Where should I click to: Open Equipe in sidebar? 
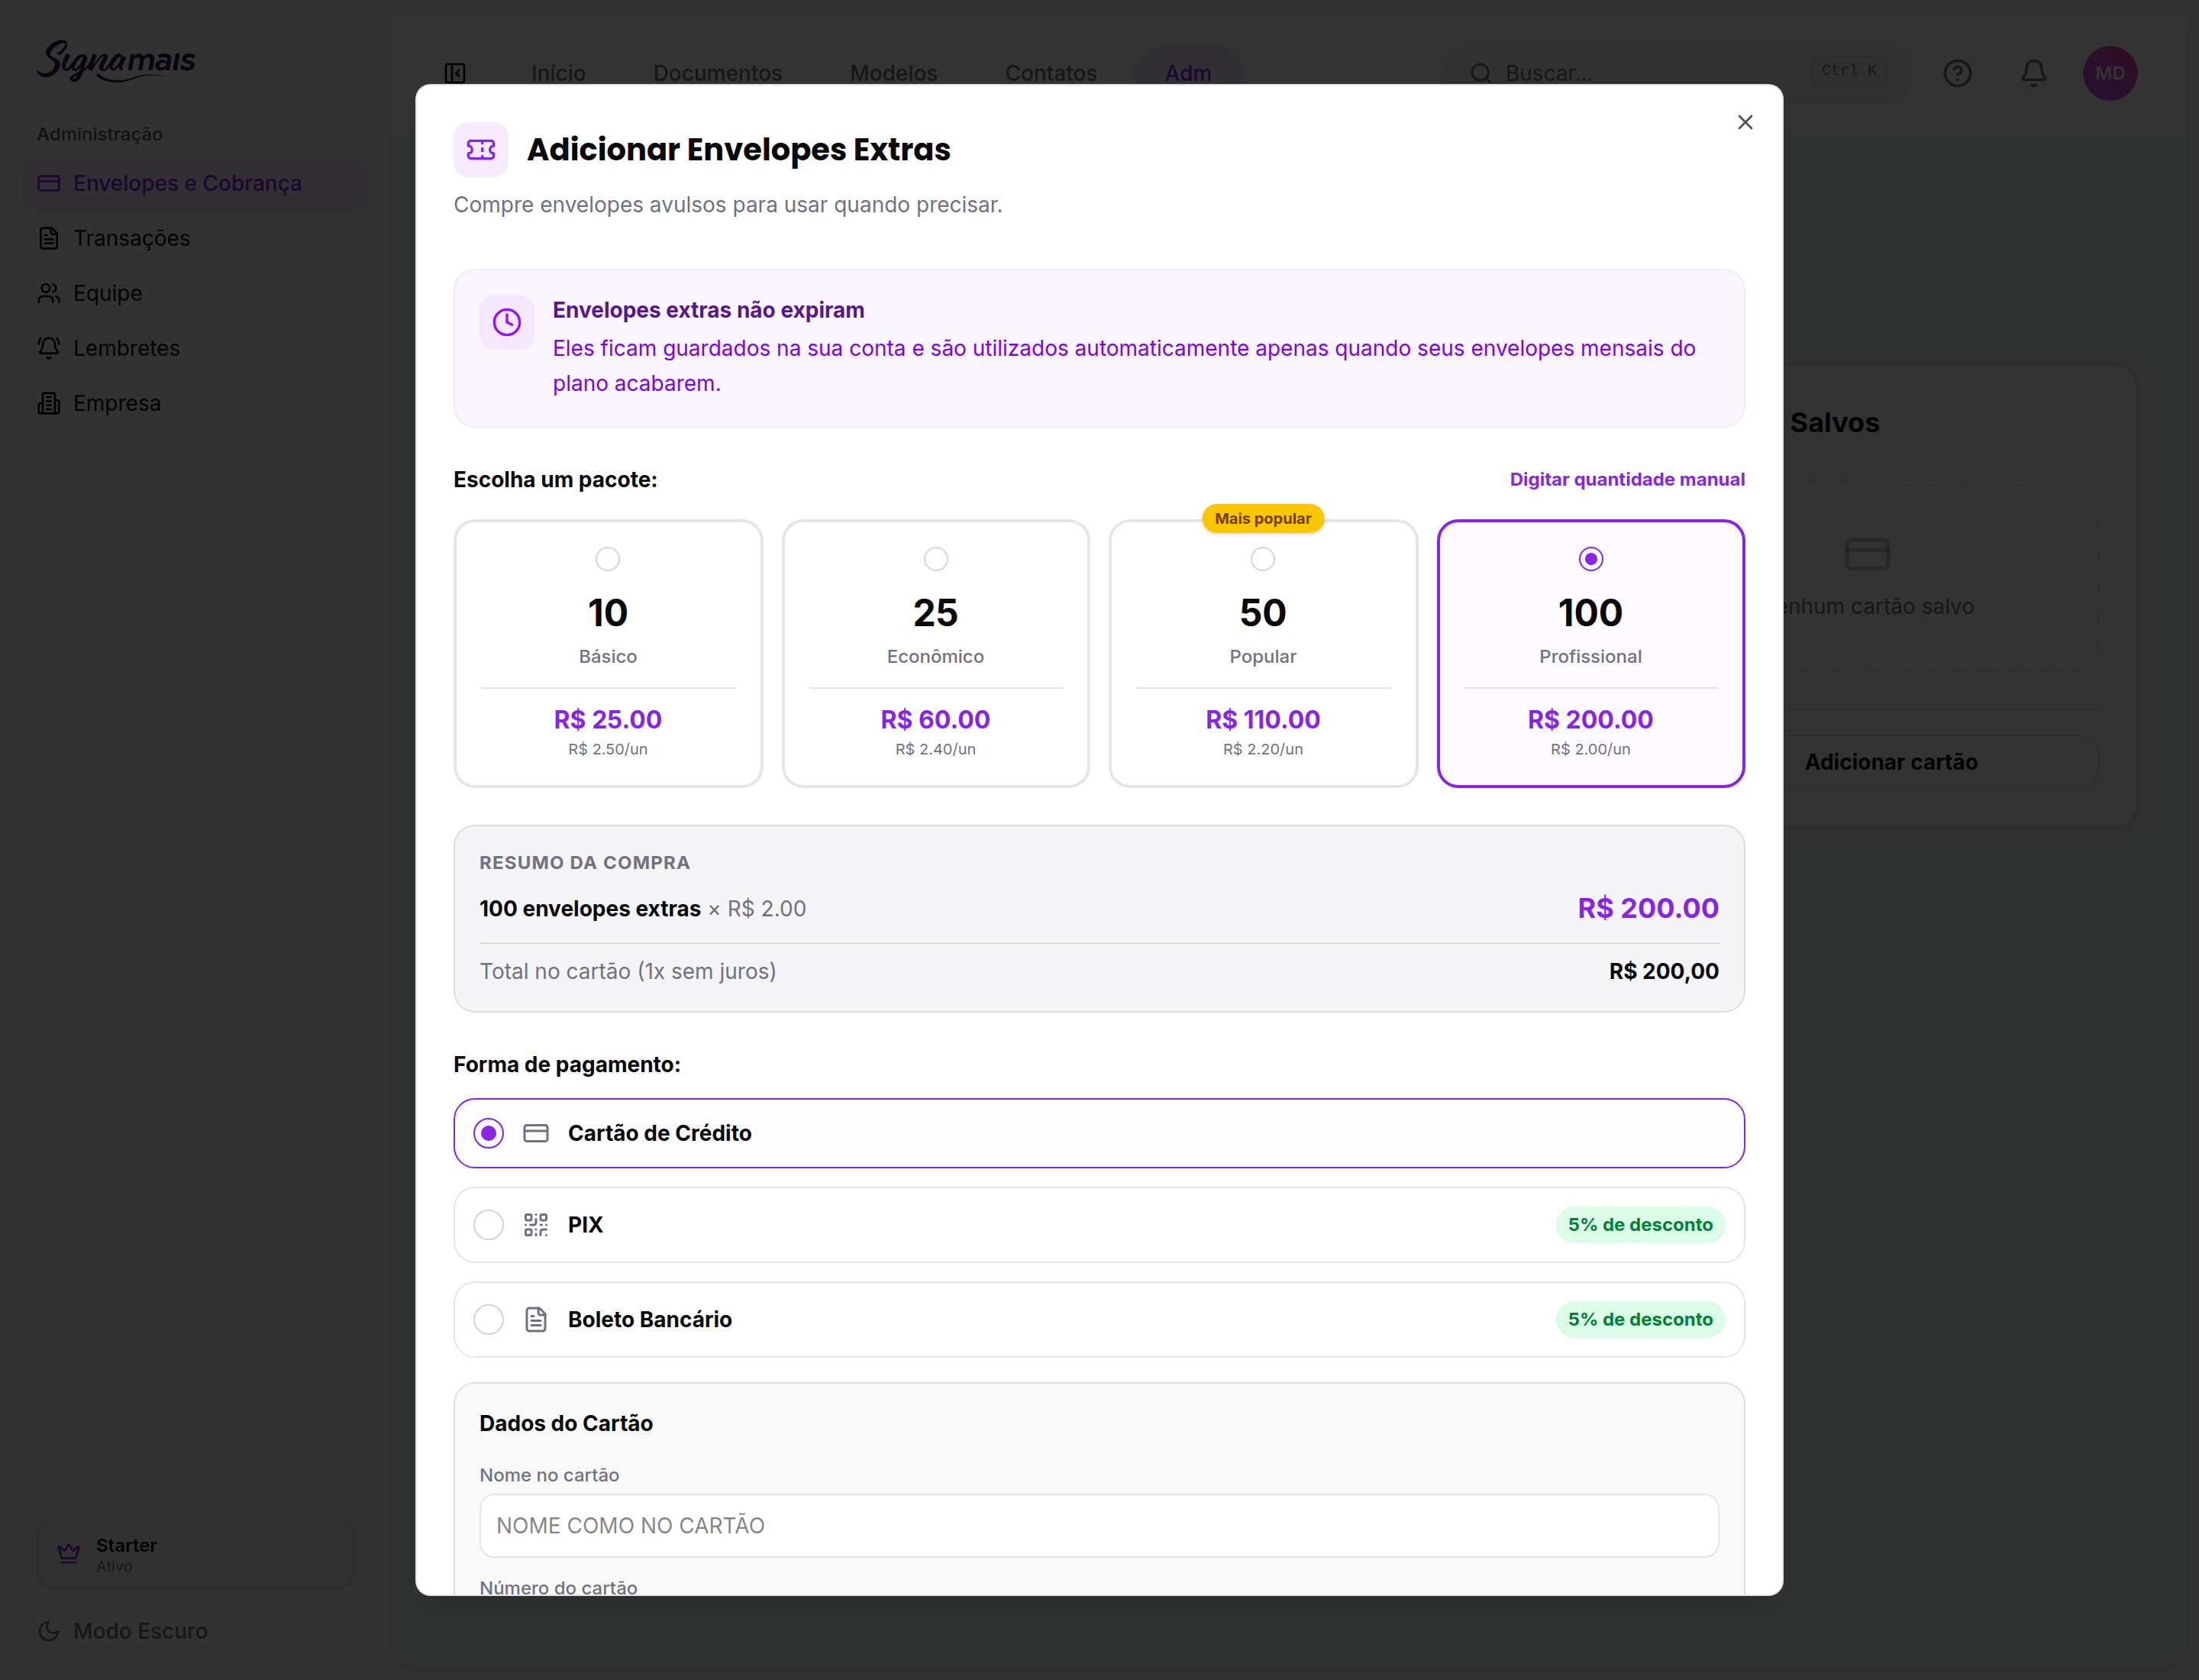(196, 293)
